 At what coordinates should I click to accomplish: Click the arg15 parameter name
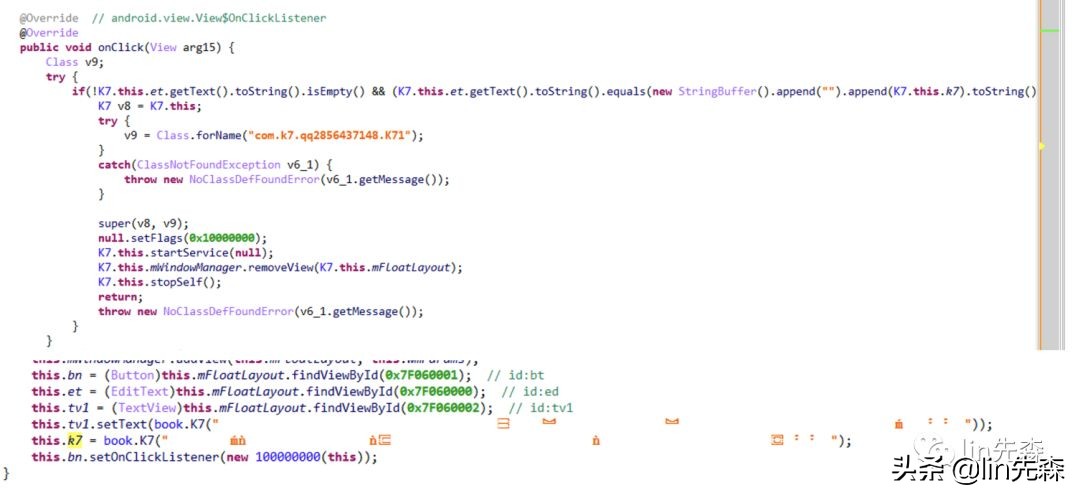coord(199,48)
